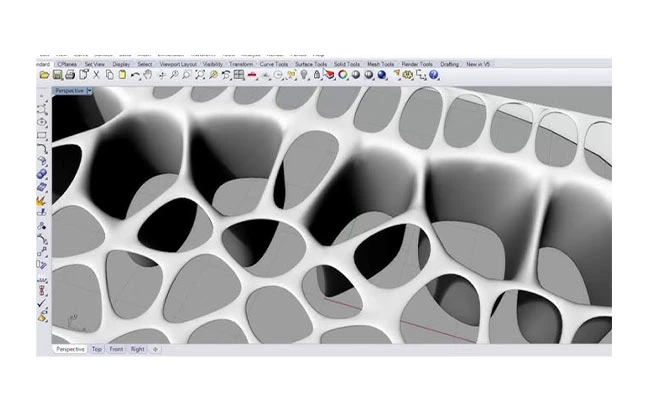Click the black check mark sidebar icon
This screenshot has width=650, height=409.
(x=41, y=304)
